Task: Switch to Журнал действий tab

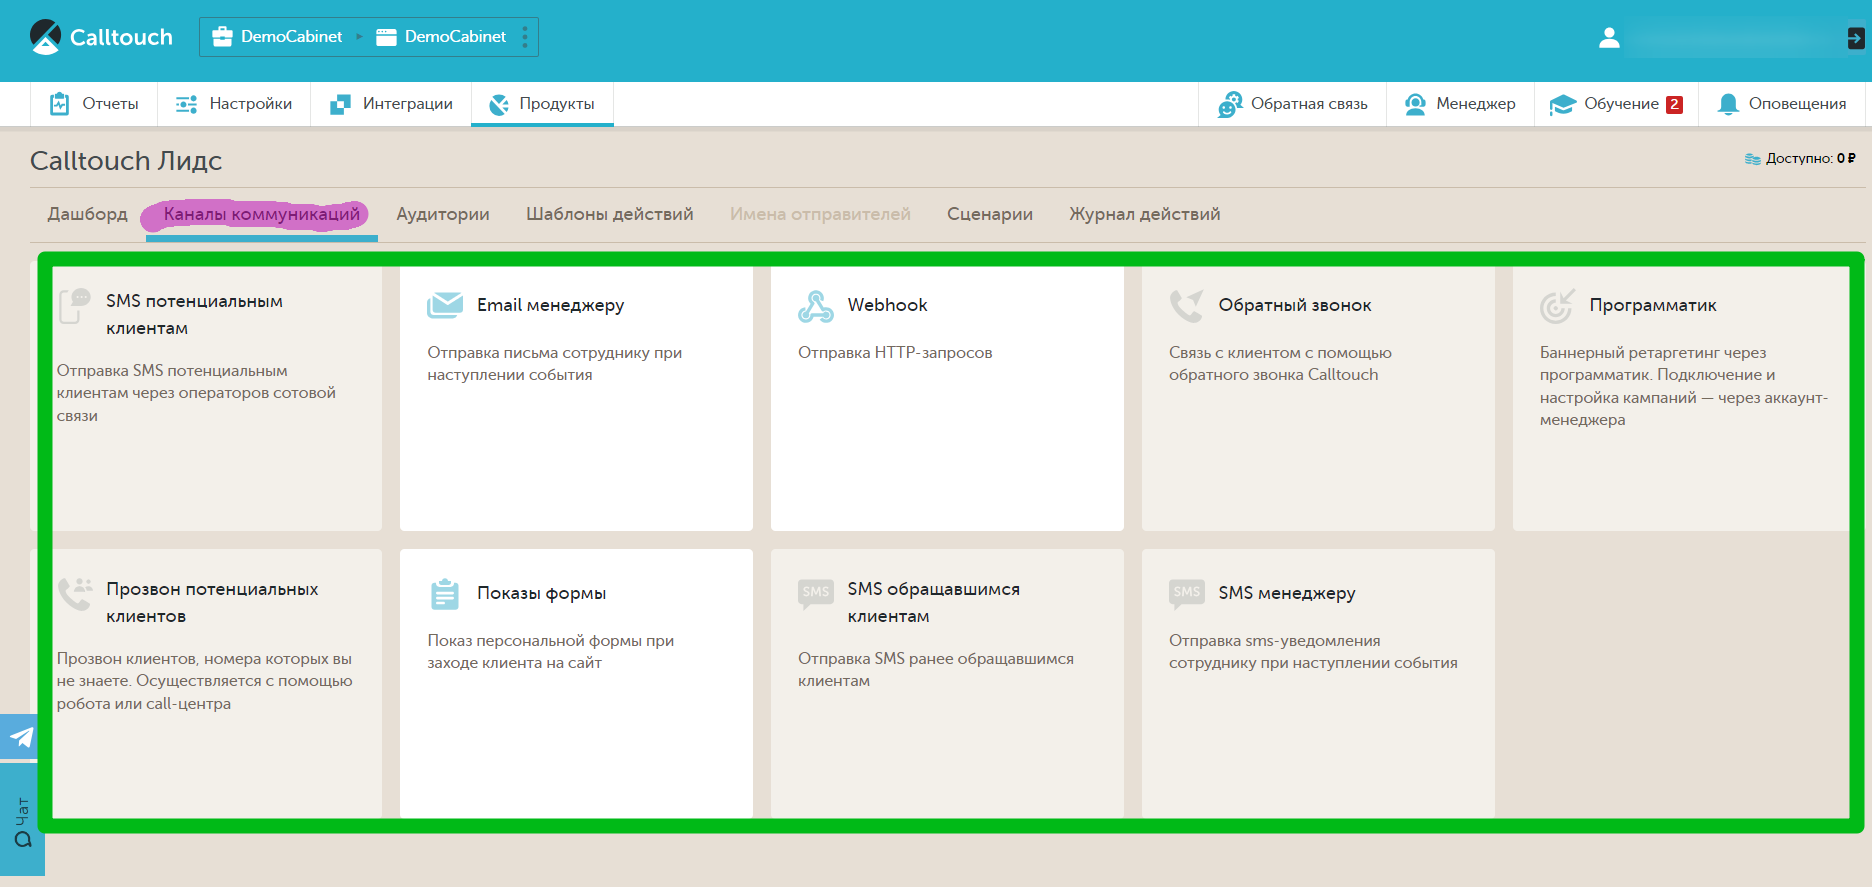Action: point(1145,214)
